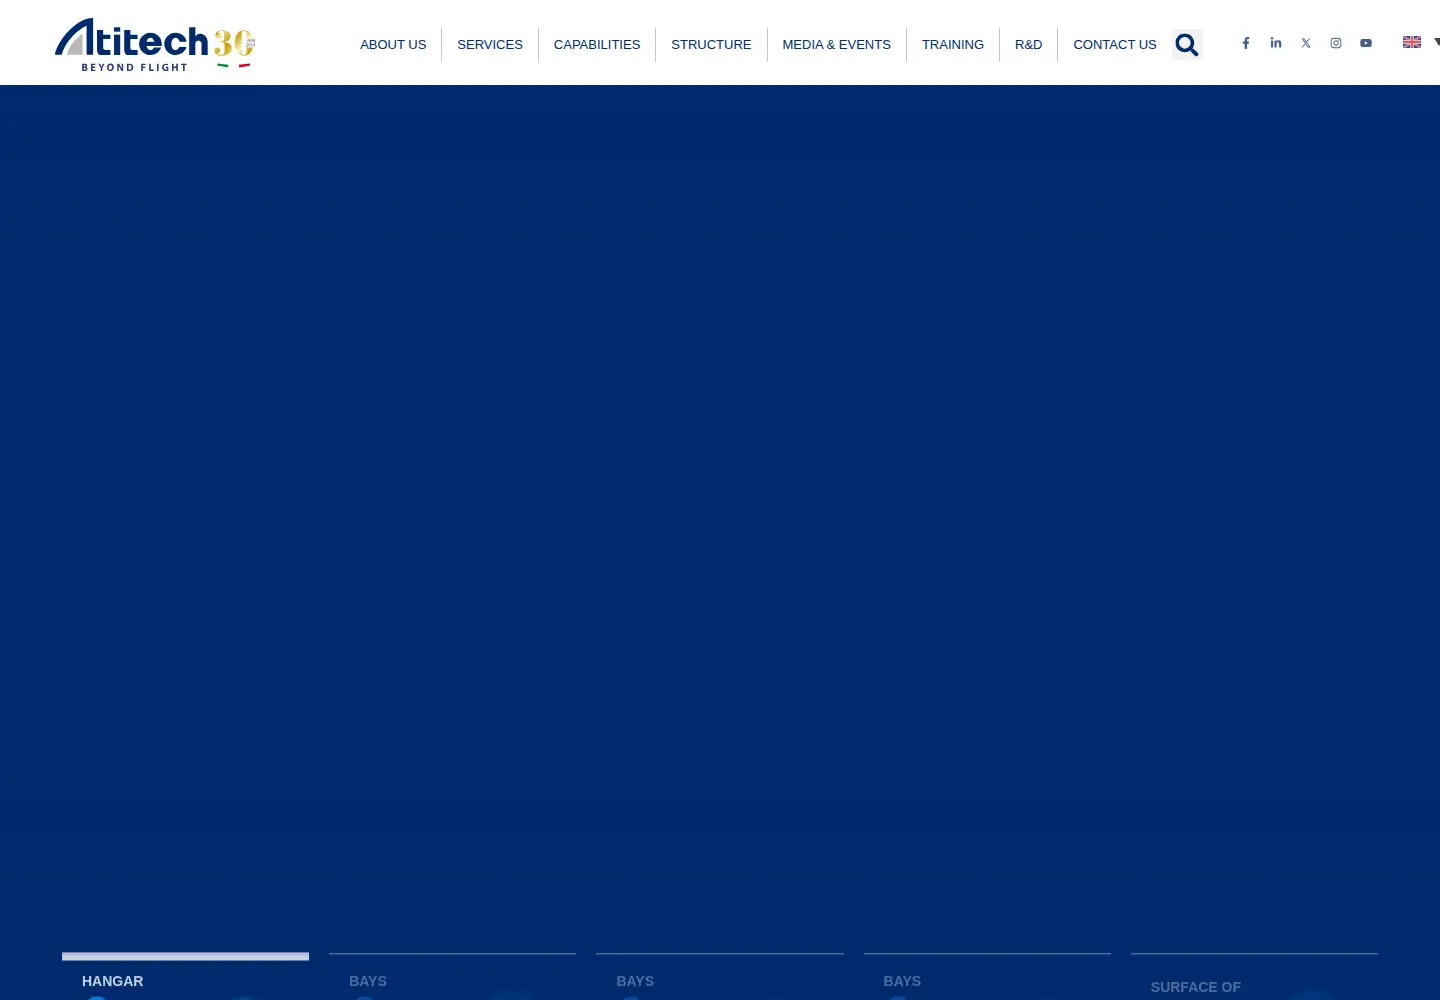The height and width of the screenshot is (1000, 1440).
Task: Open the R&D menu item
Action: pos(1029,45)
